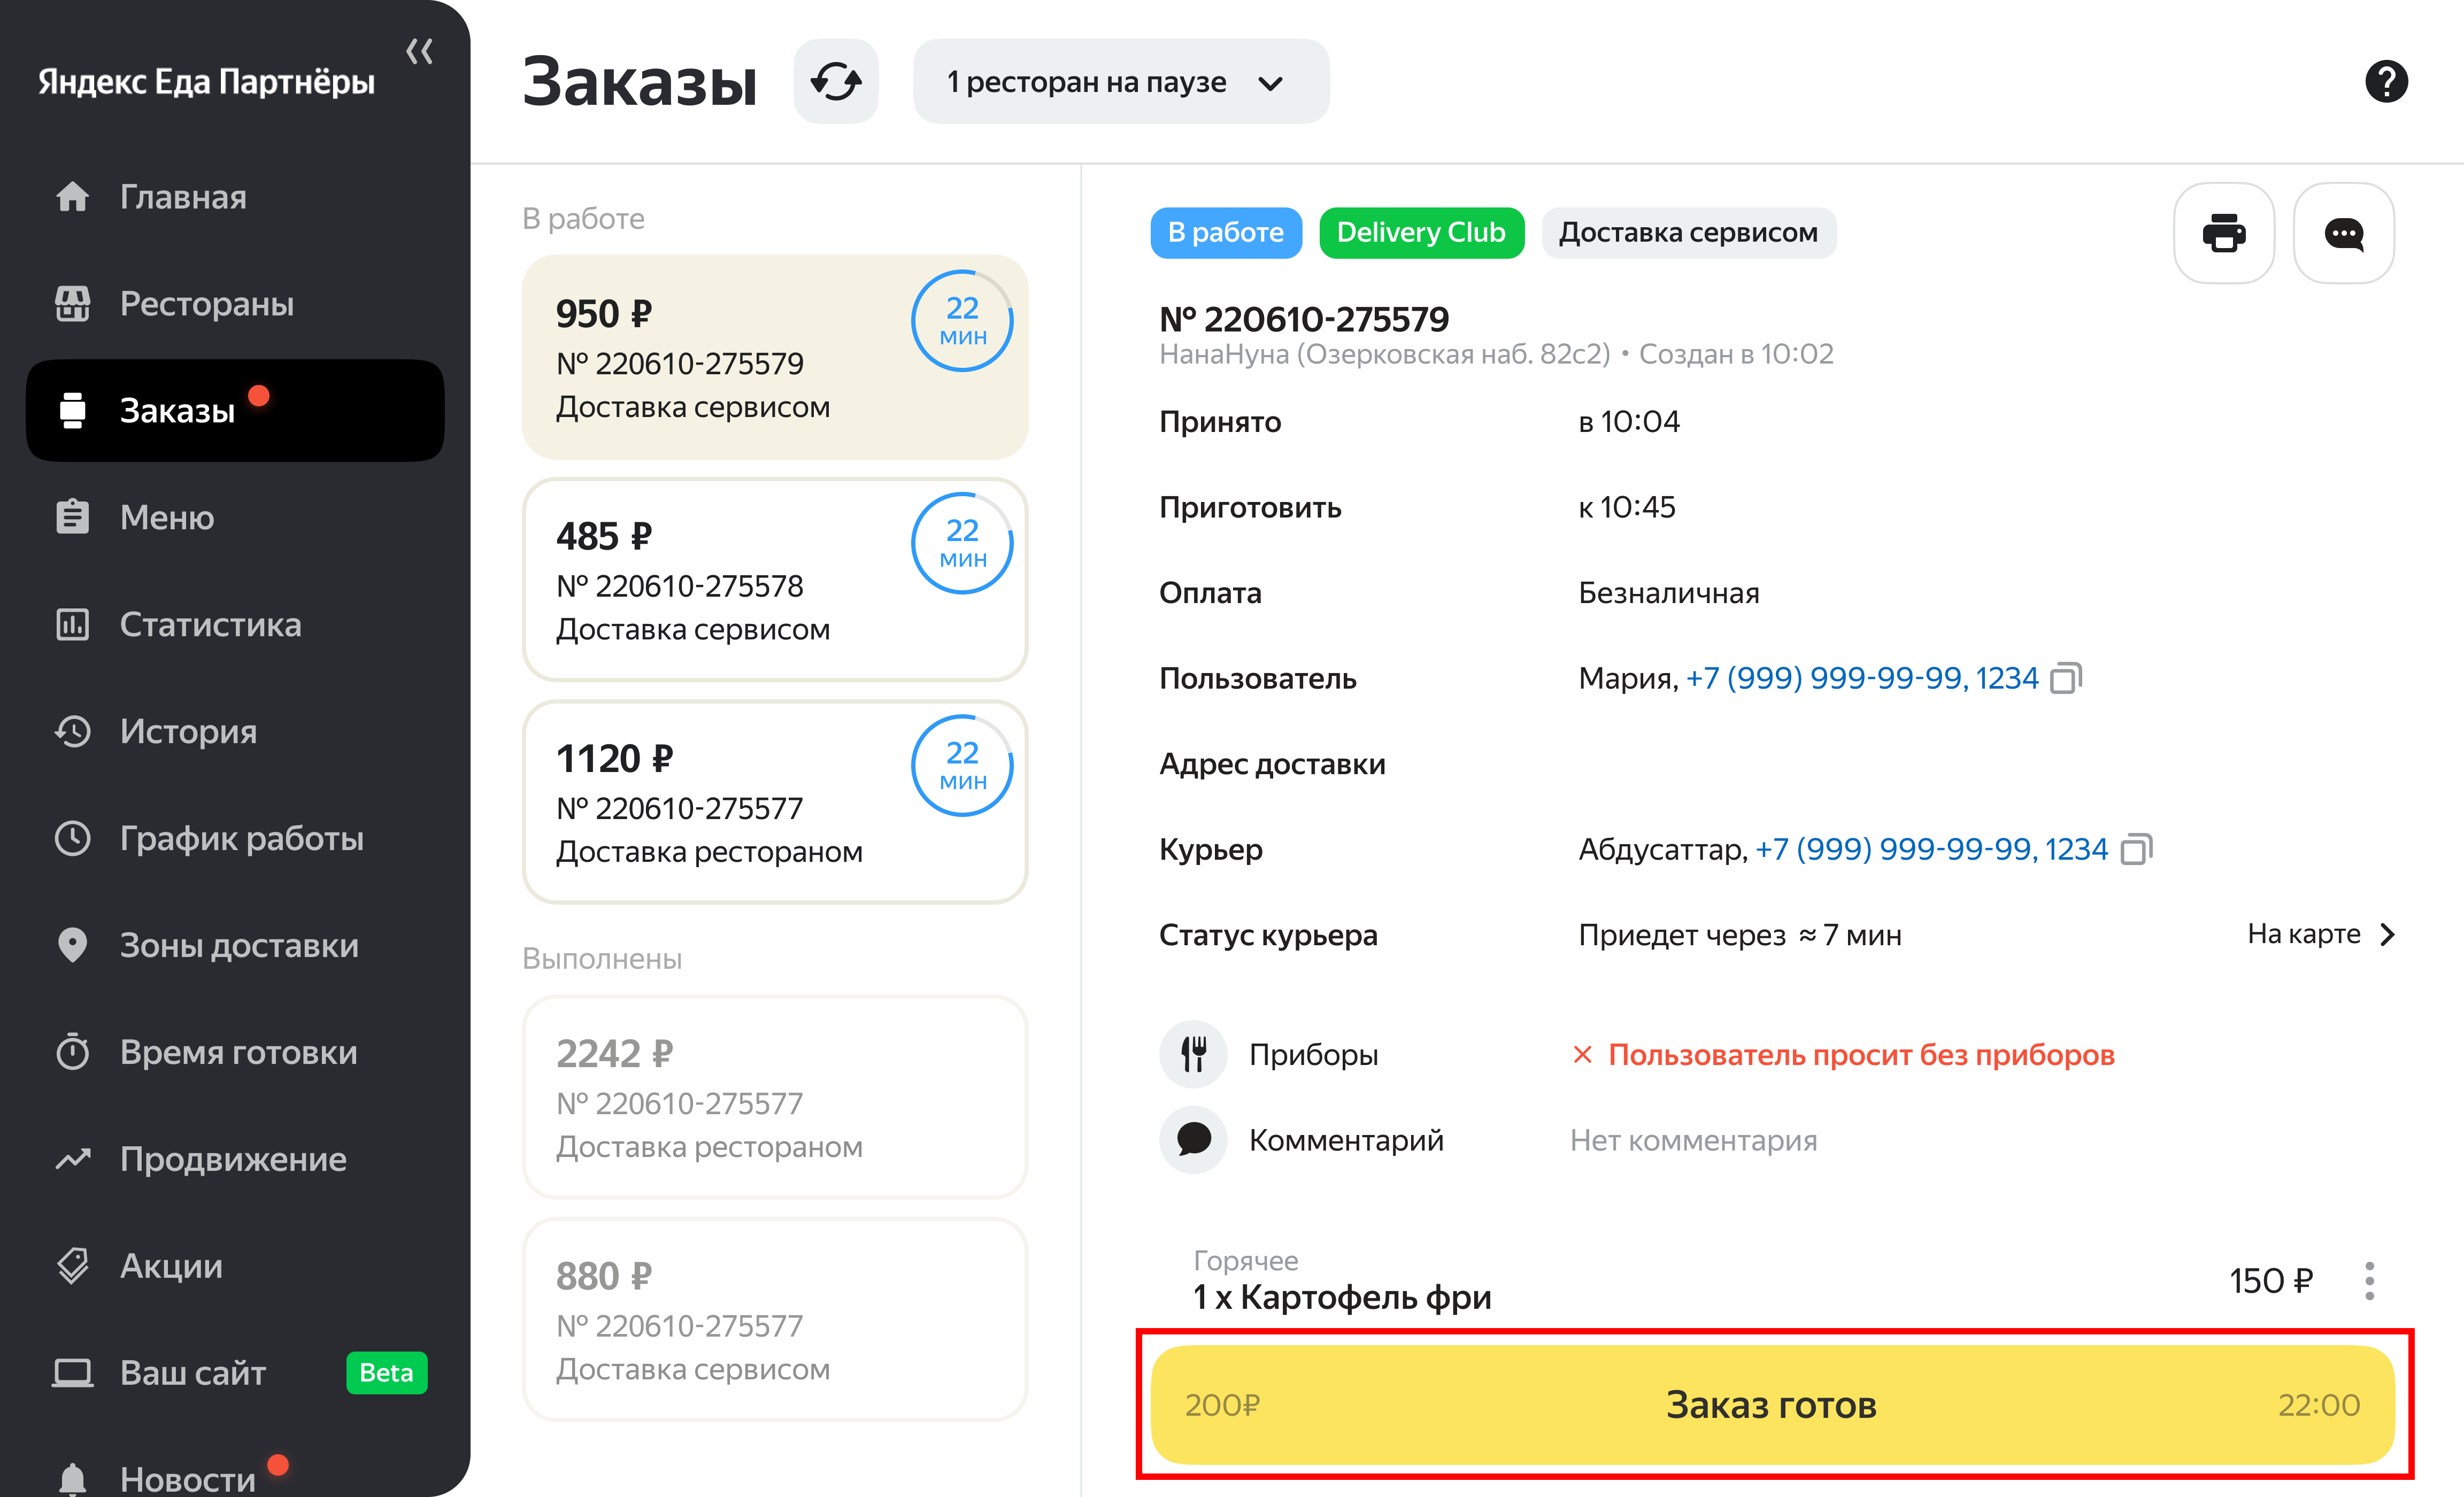Click the courier's phone number link
The image size is (2464, 1497).
[x=1930, y=849]
